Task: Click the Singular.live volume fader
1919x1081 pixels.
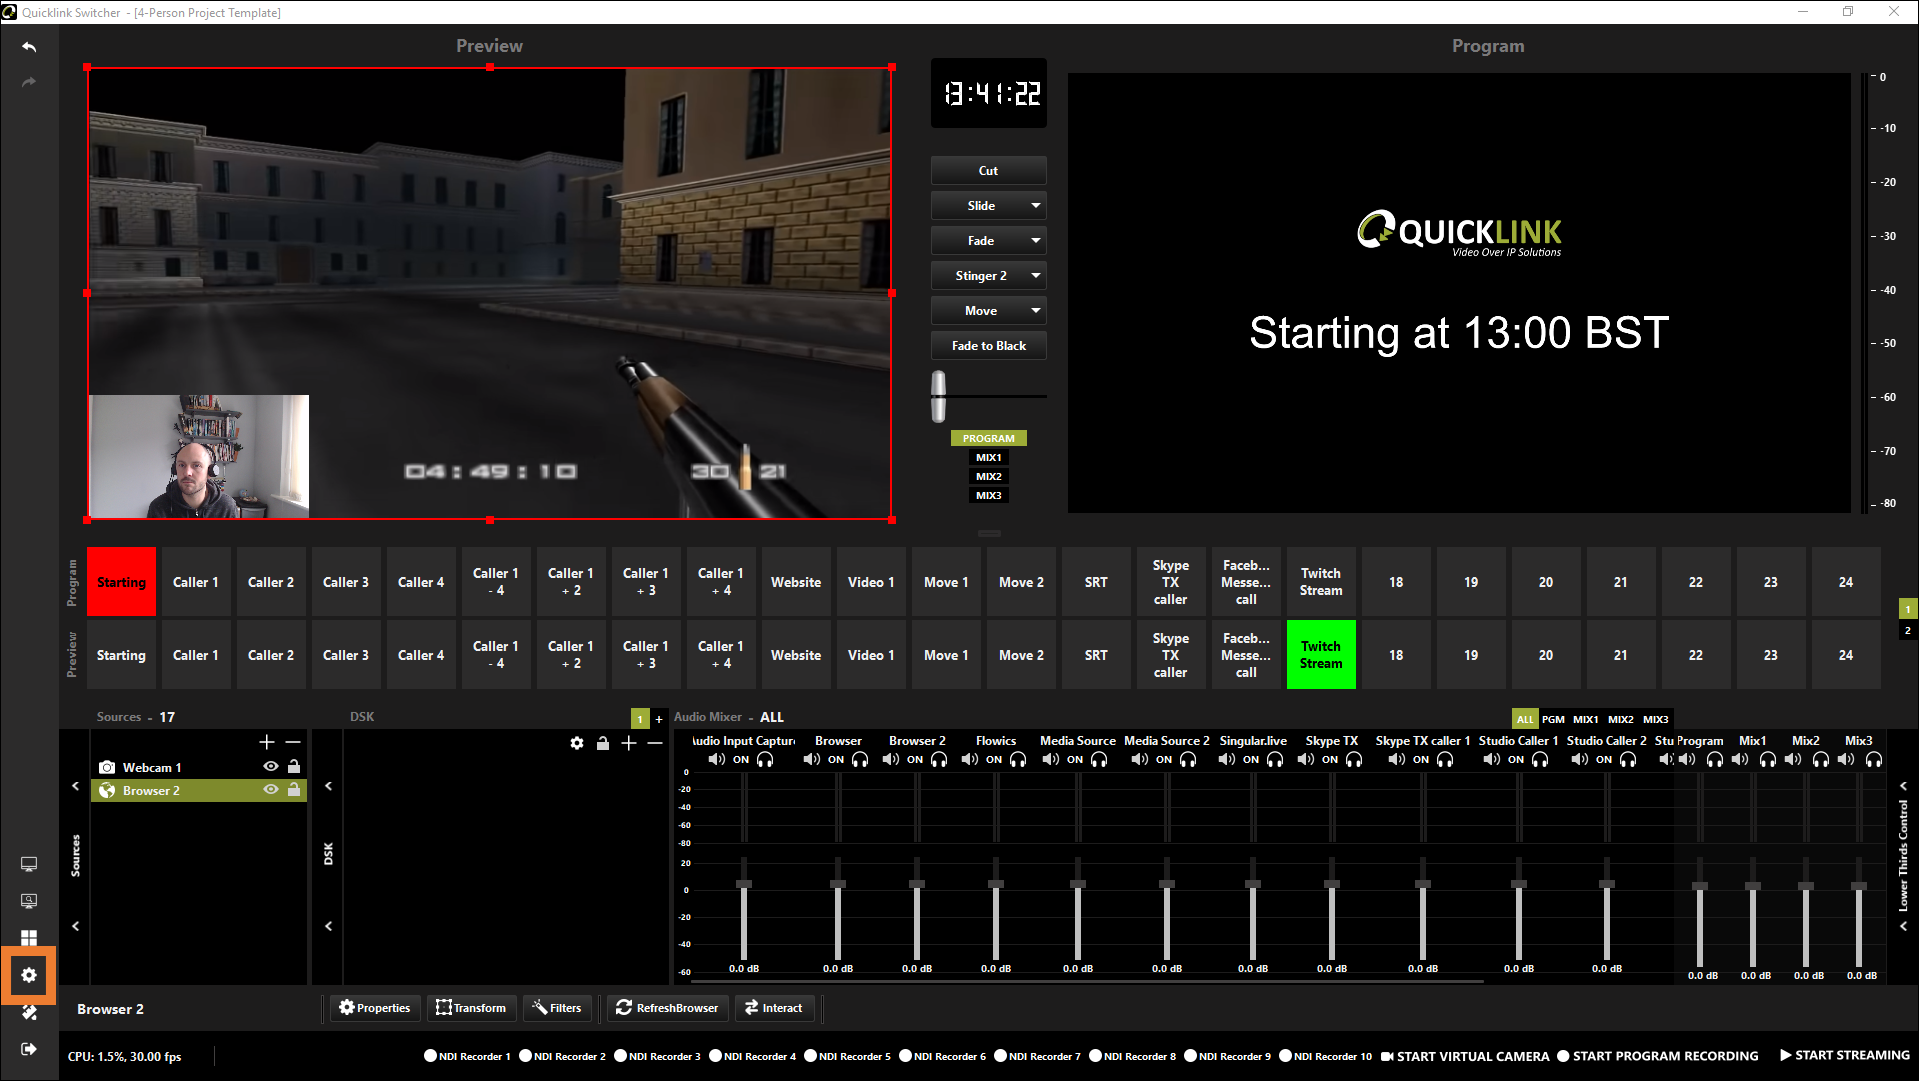Action: [x=1252, y=885]
